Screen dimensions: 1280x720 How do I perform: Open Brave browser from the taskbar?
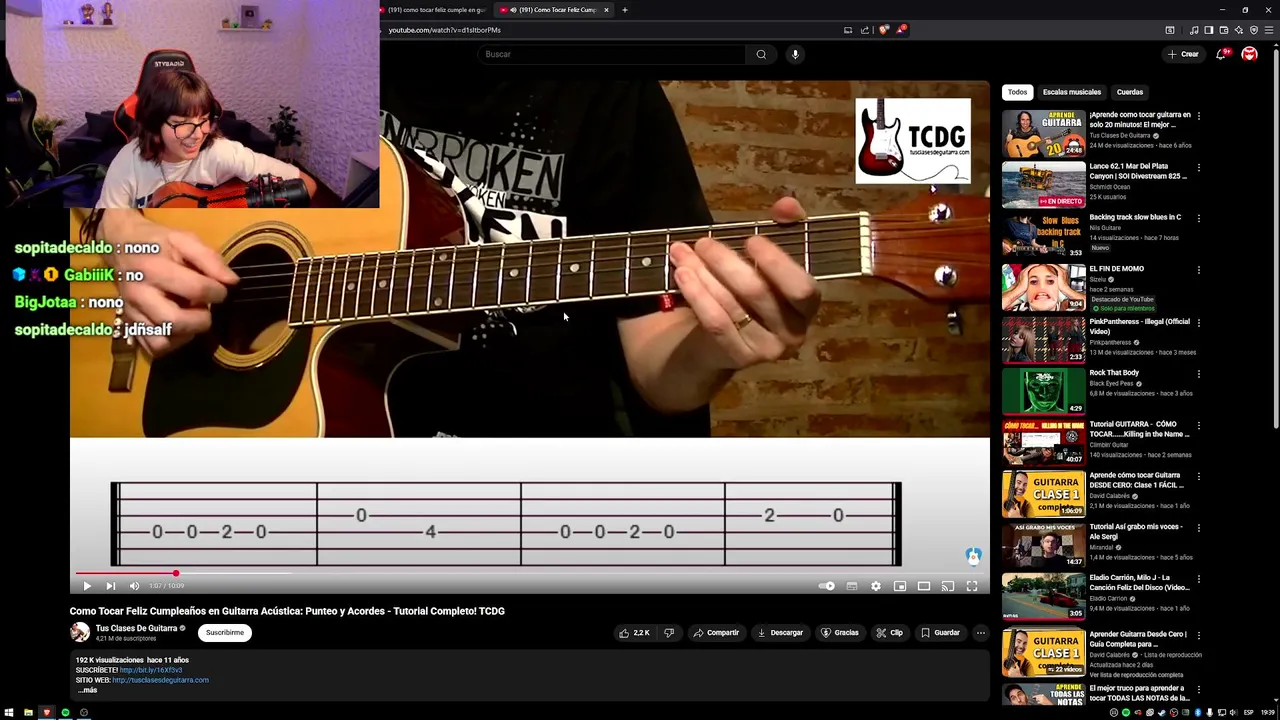[46, 713]
